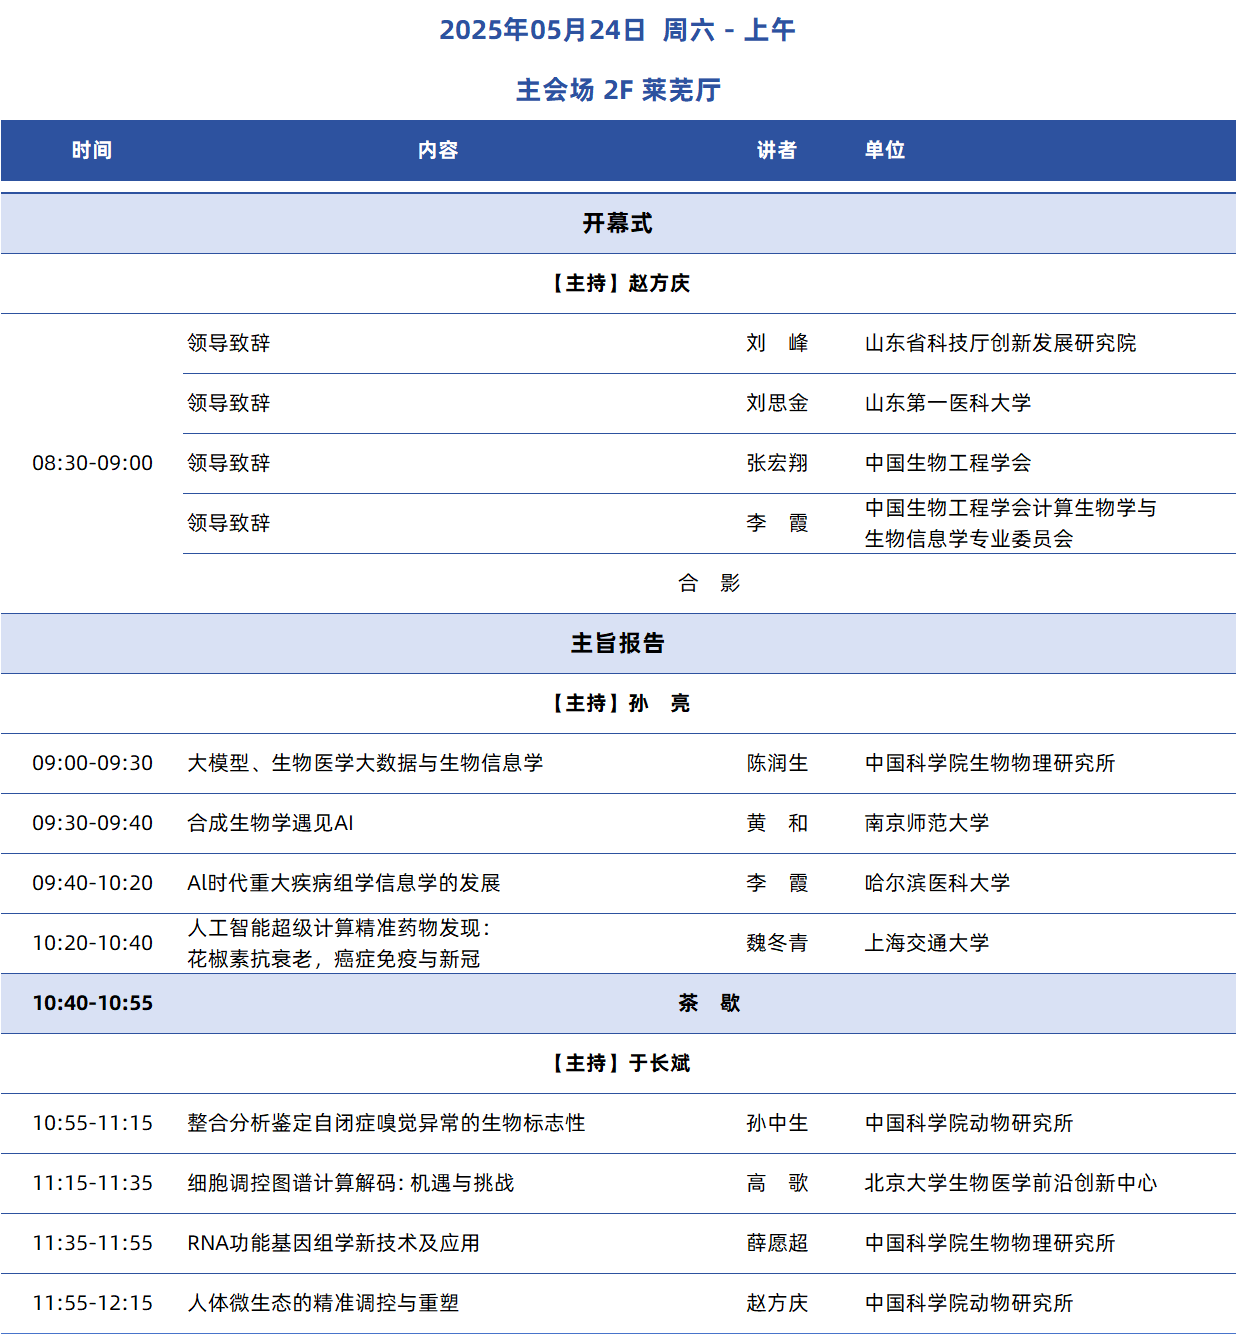This screenshot has width=1236, height=1334.
Task: Select speaker name "魏冬青"
Action: (777, 943)
